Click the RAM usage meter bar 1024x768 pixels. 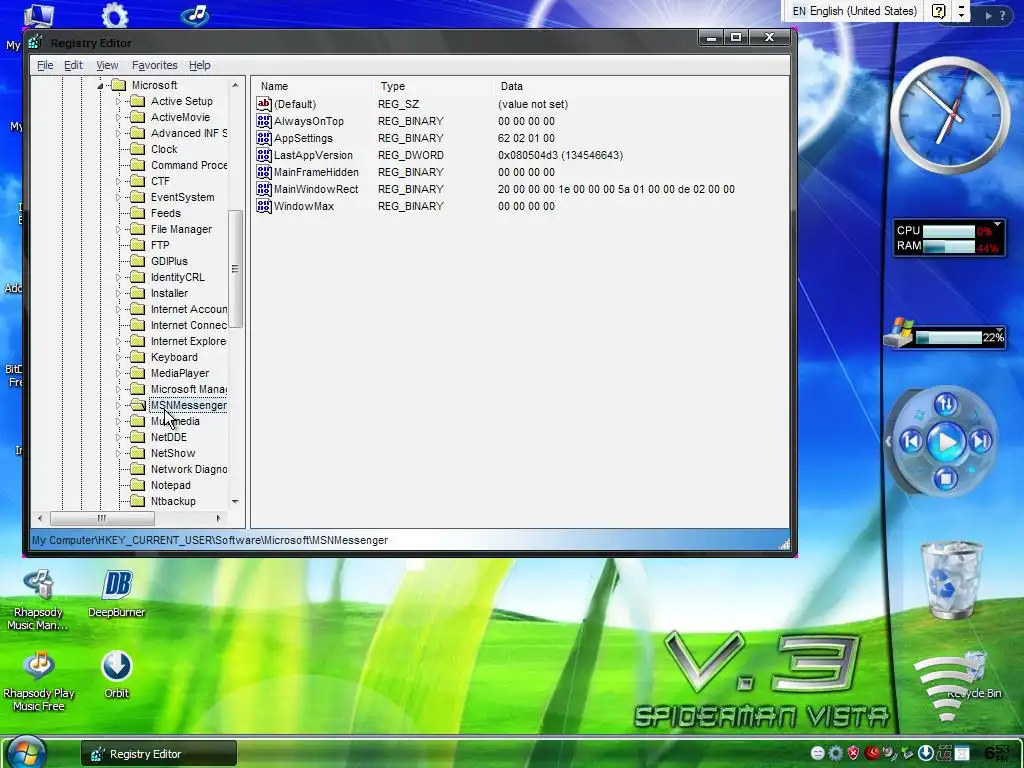point(949,247)
